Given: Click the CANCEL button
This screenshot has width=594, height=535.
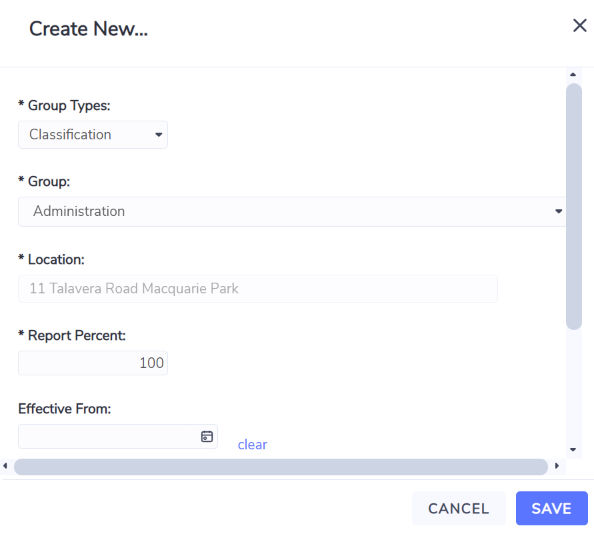Looking at the screenshot, I should pos(458,508).
